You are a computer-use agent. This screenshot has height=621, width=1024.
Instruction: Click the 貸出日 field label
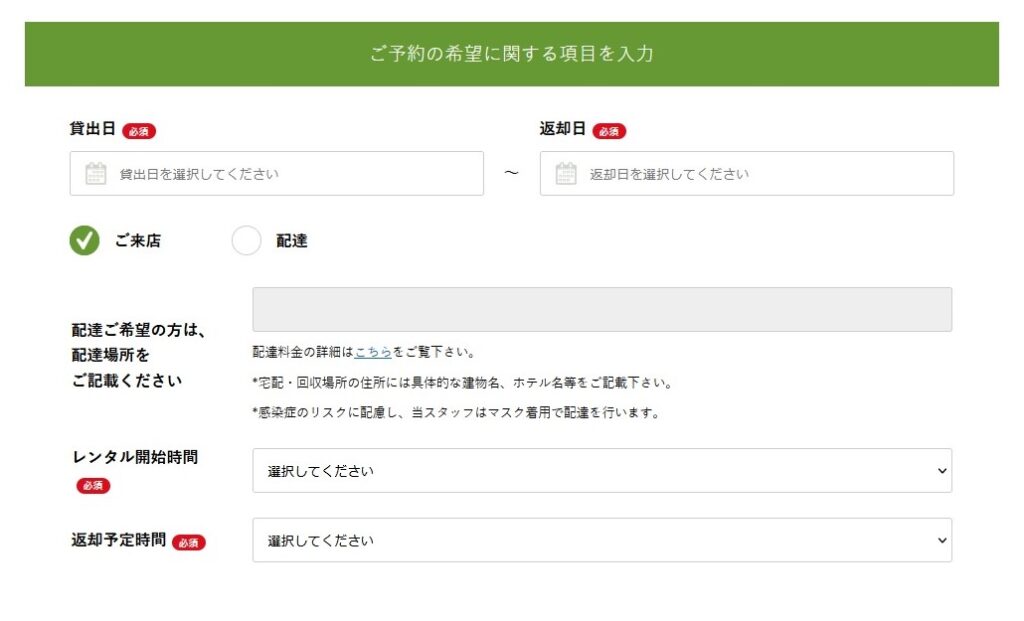coord(93,129)
